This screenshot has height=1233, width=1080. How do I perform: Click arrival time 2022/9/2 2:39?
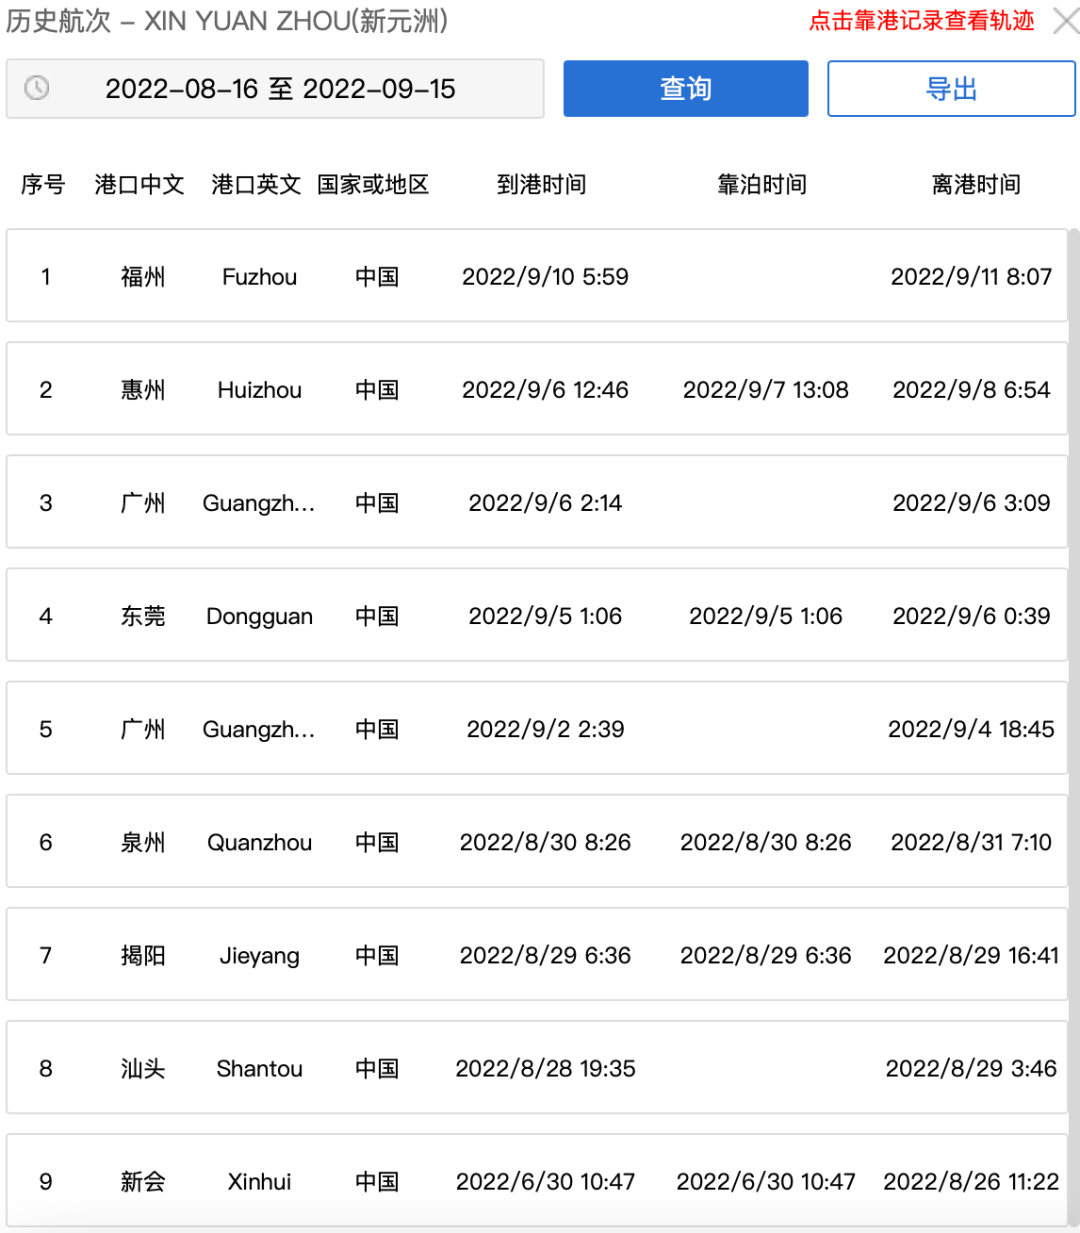545,729
